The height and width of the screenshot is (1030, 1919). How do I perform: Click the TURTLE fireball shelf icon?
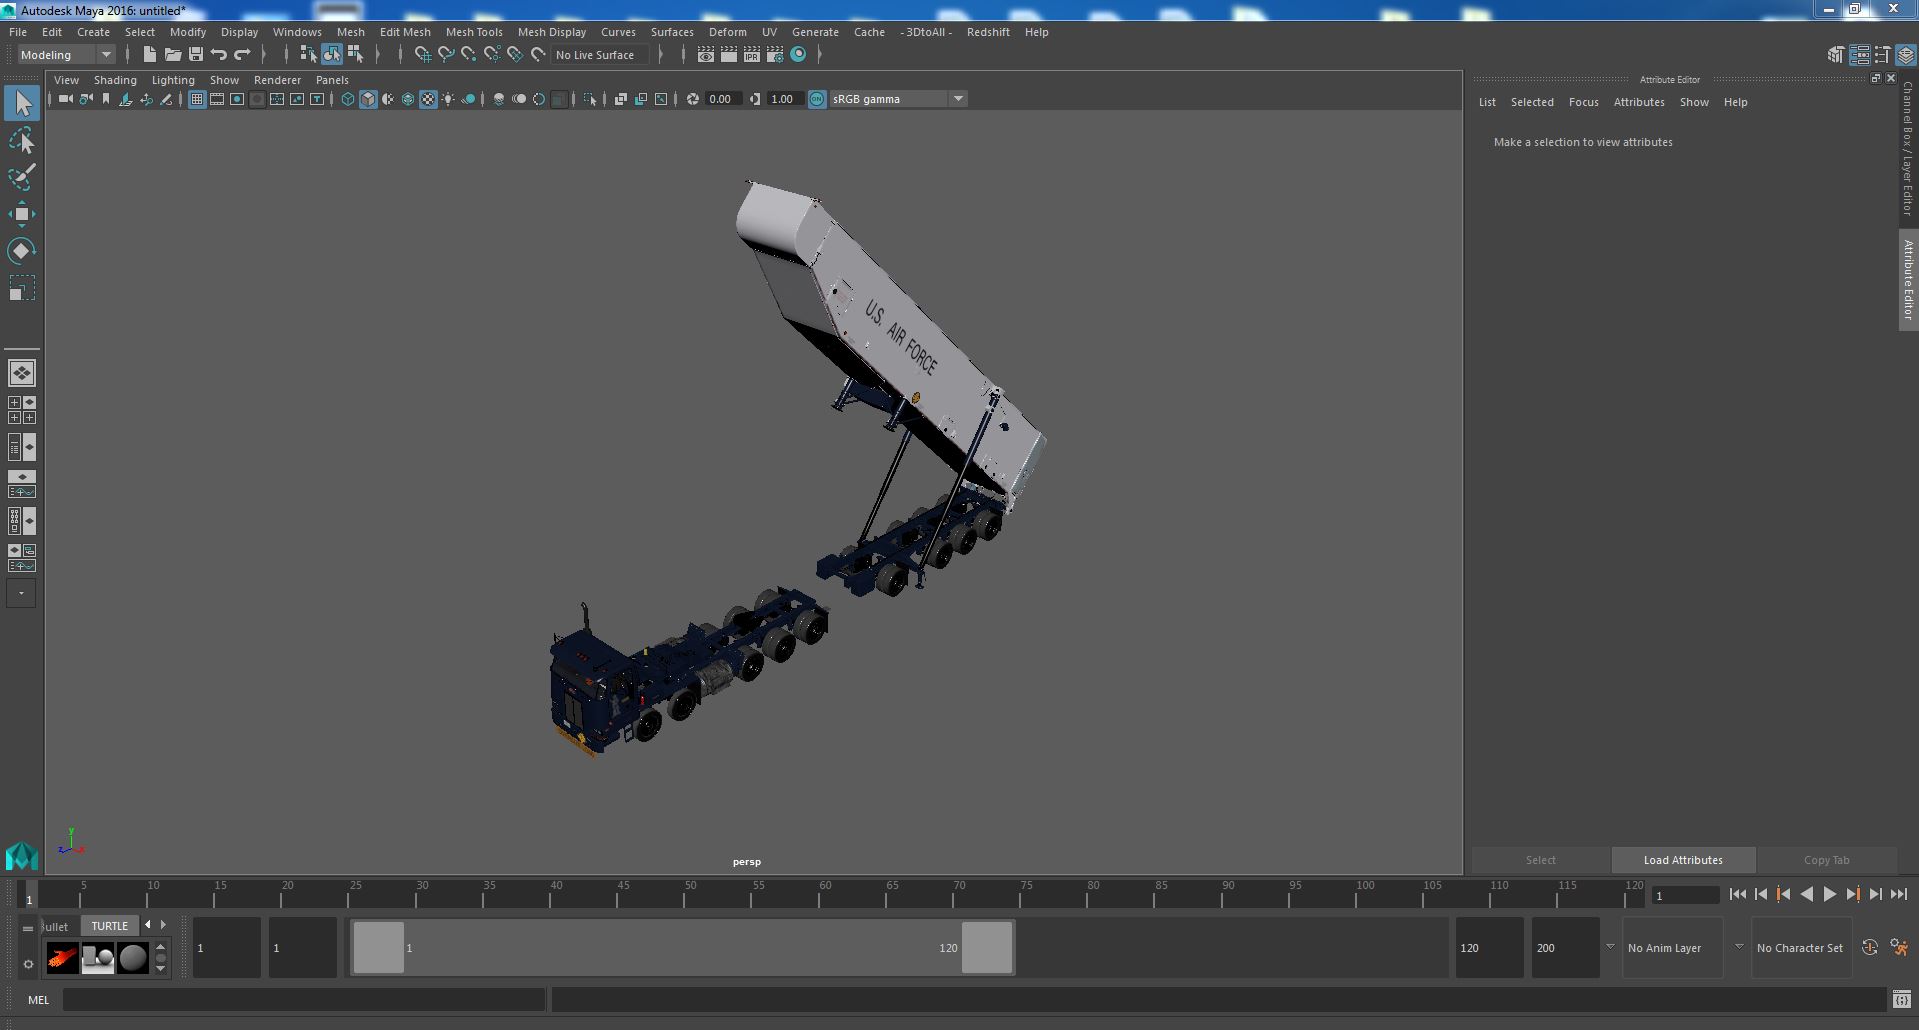point(62,958)
